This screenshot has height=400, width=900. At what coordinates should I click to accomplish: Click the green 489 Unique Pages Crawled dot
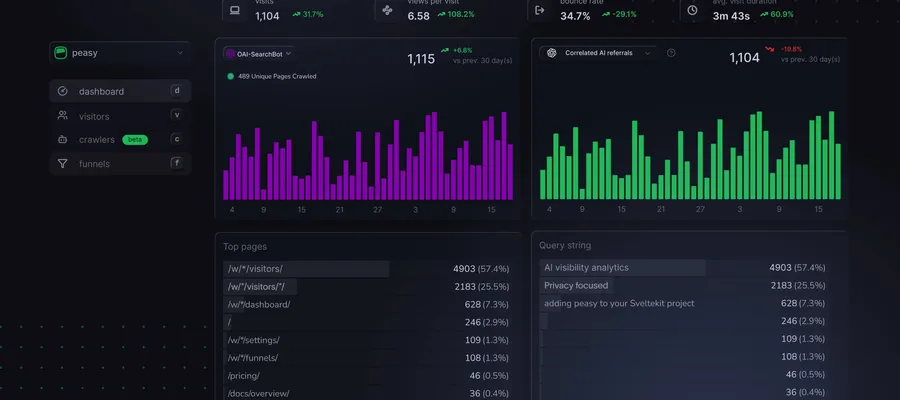[x=230, y=76]
